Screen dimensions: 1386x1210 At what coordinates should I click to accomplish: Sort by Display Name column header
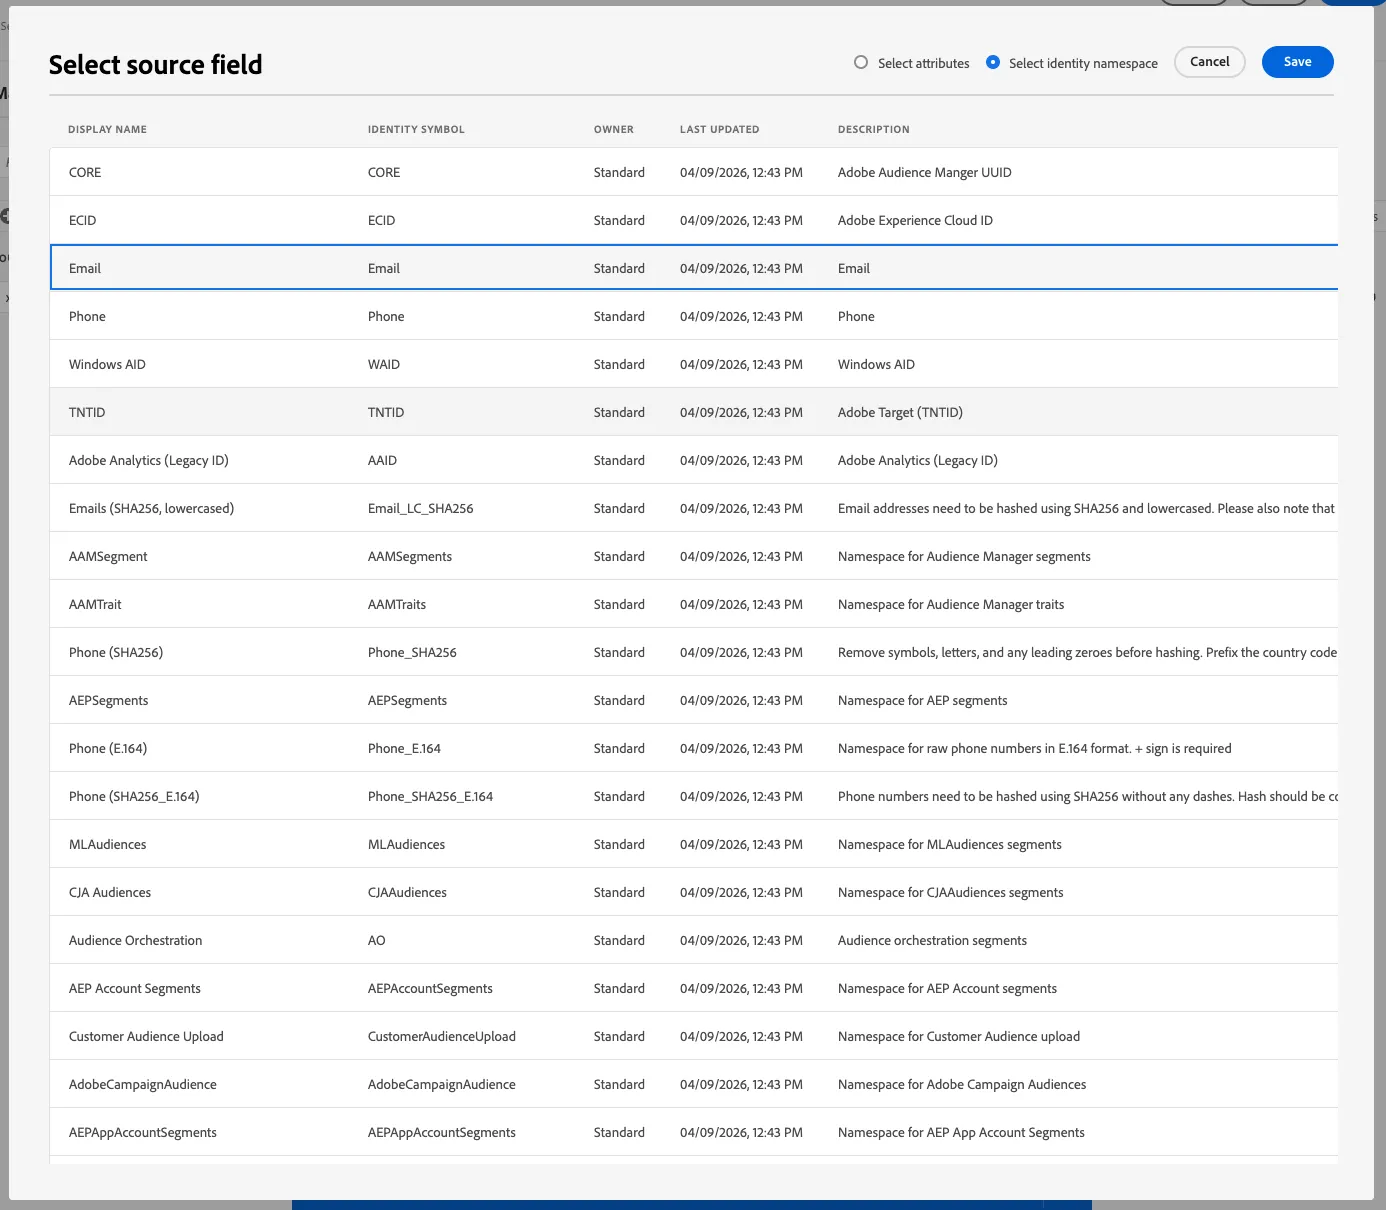pyautogui.click(x=107, y=129)
